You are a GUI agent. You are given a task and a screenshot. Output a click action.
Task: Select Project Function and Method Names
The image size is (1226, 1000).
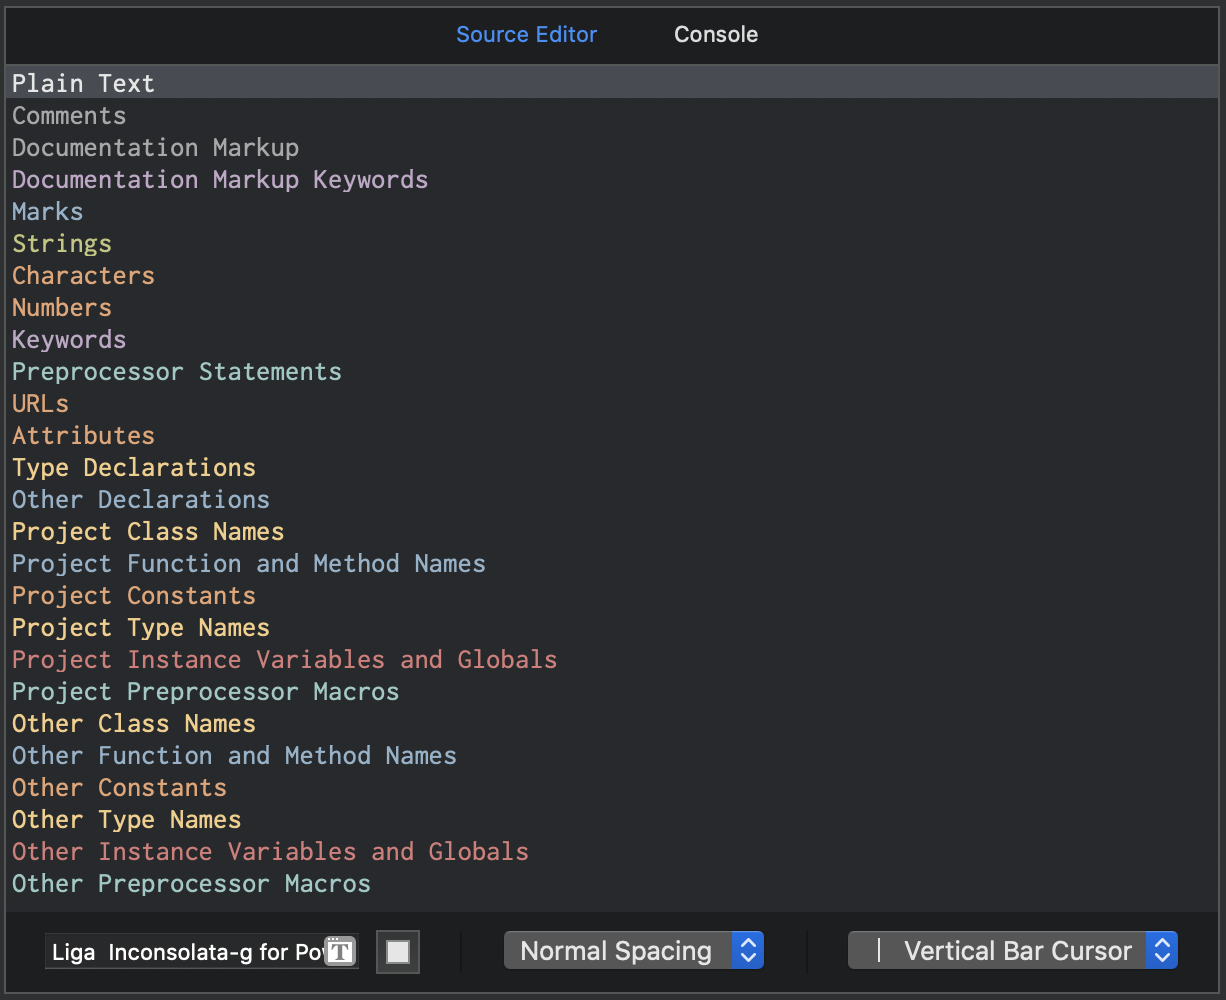coord(249,563)
